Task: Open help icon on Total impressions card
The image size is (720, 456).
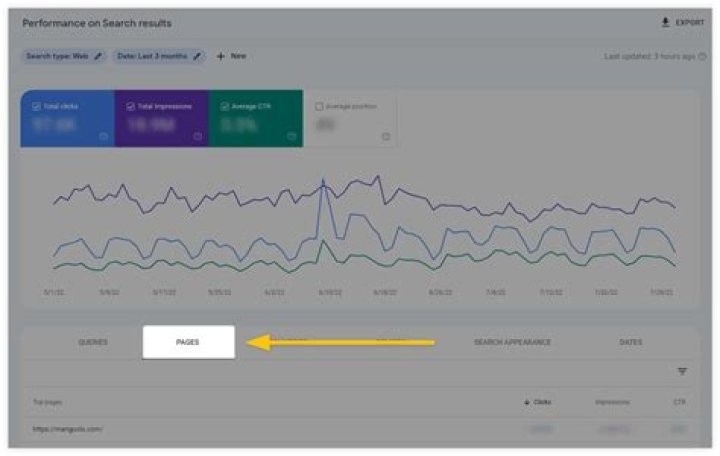Action: point(198,136)
